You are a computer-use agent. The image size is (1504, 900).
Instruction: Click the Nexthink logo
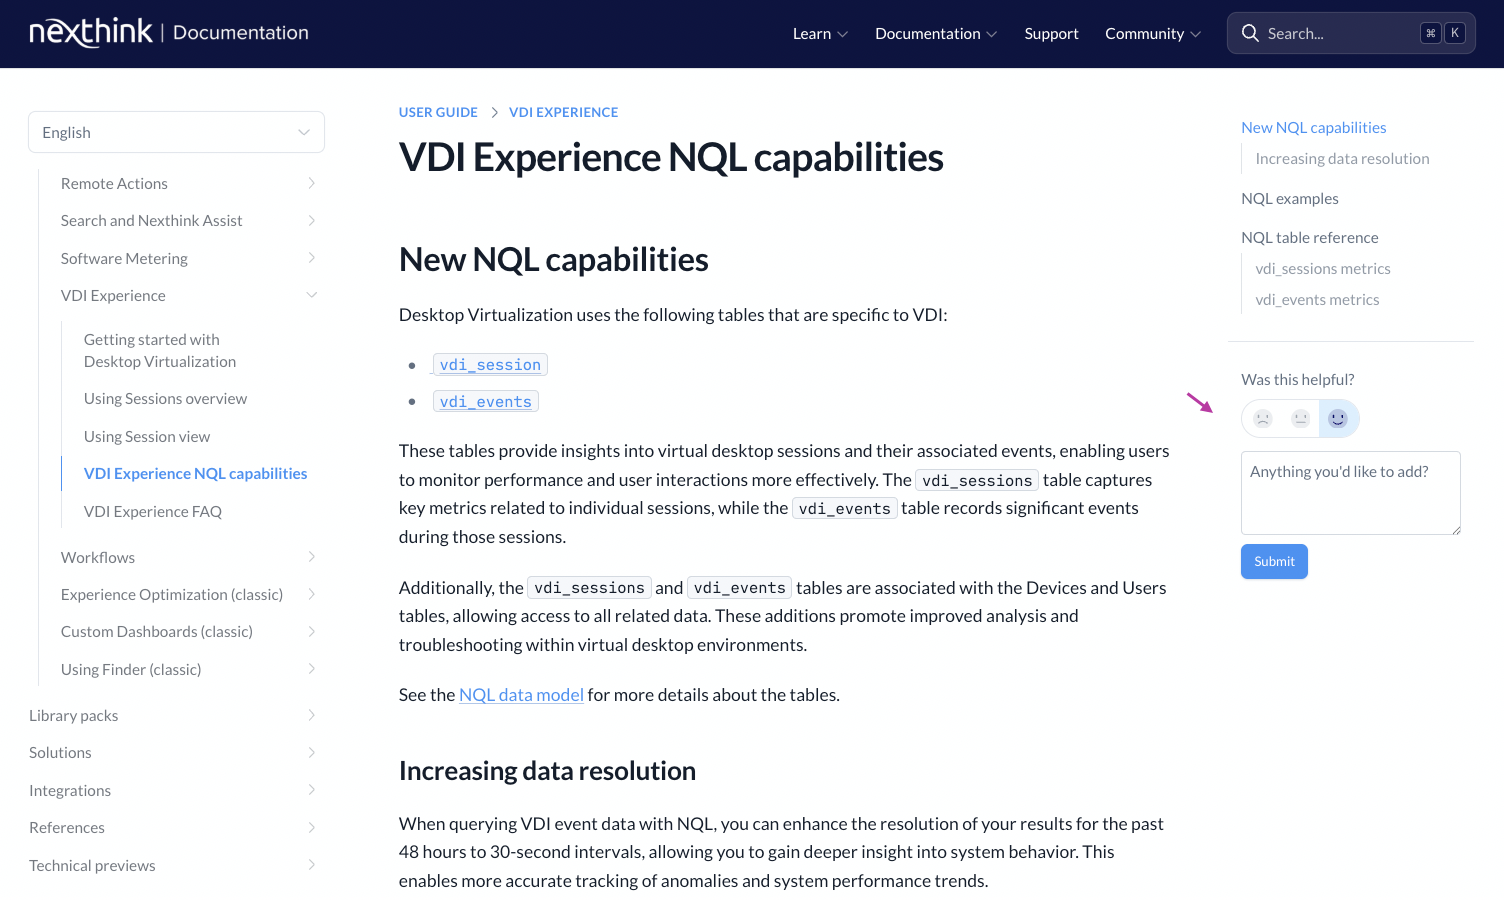(91, 33)
